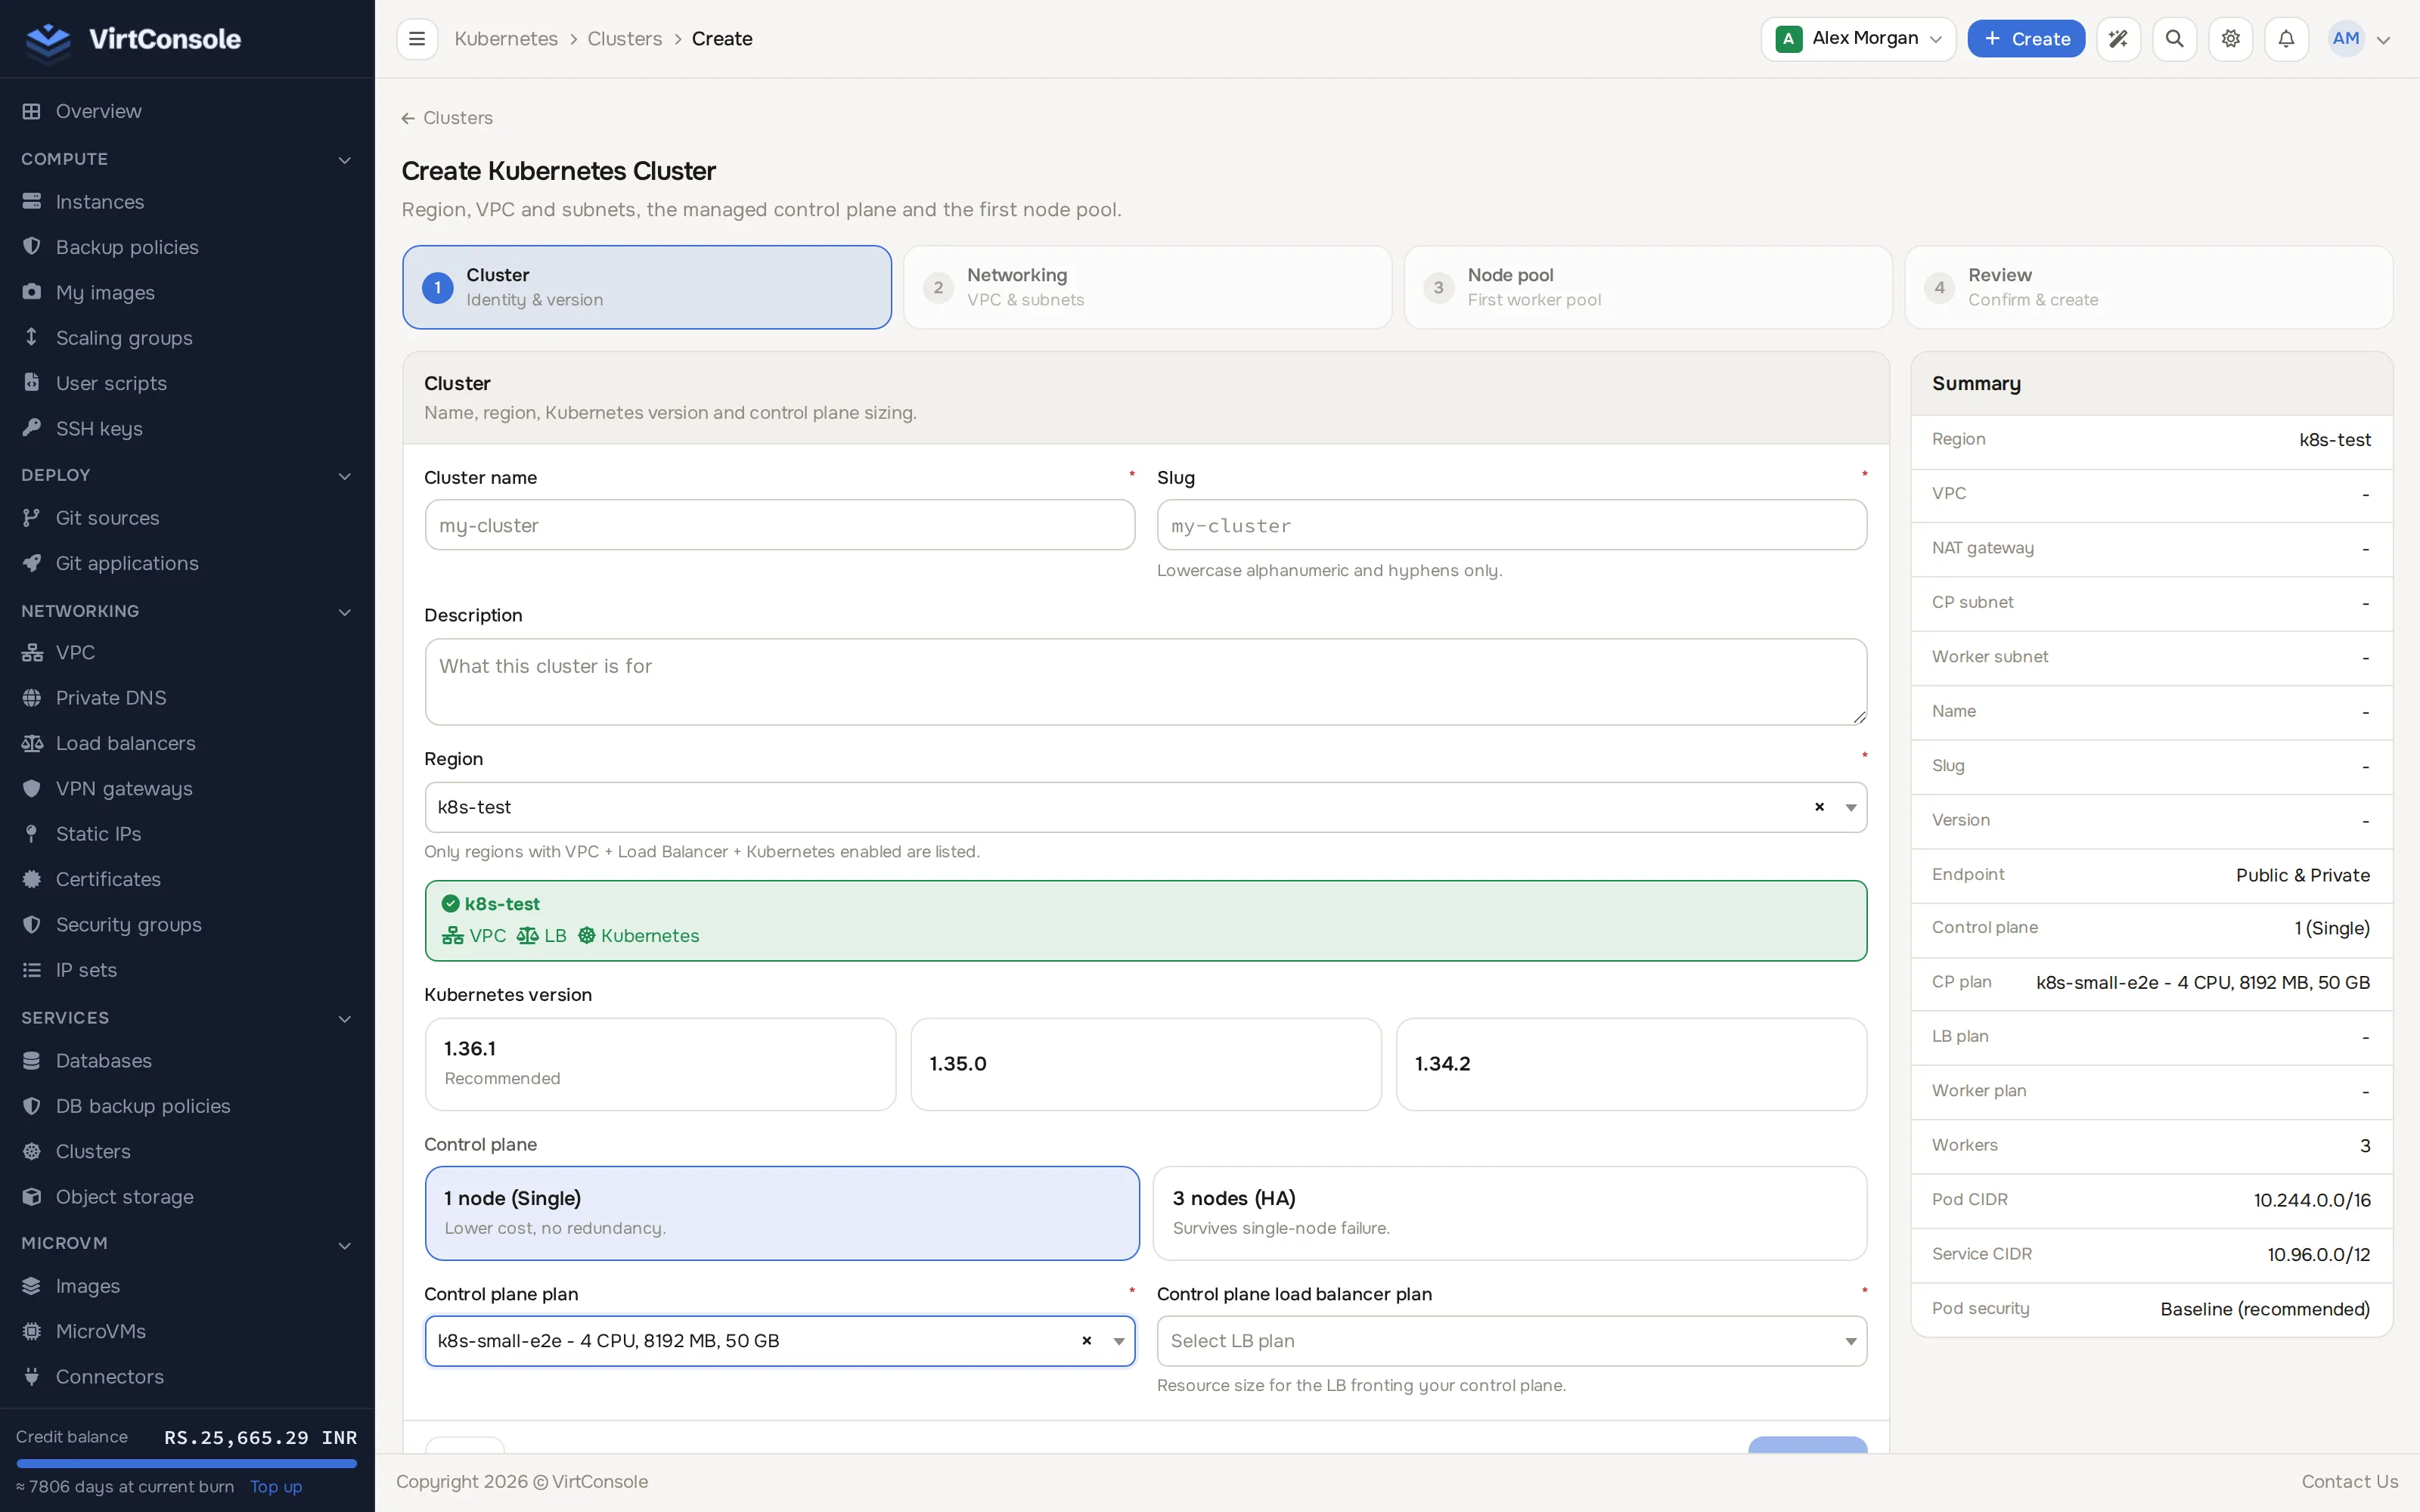Image resolution: width=2420 pixels, height=1512 pixels.
Task: Open the settings gear icon
Action: coord(2230,39)
